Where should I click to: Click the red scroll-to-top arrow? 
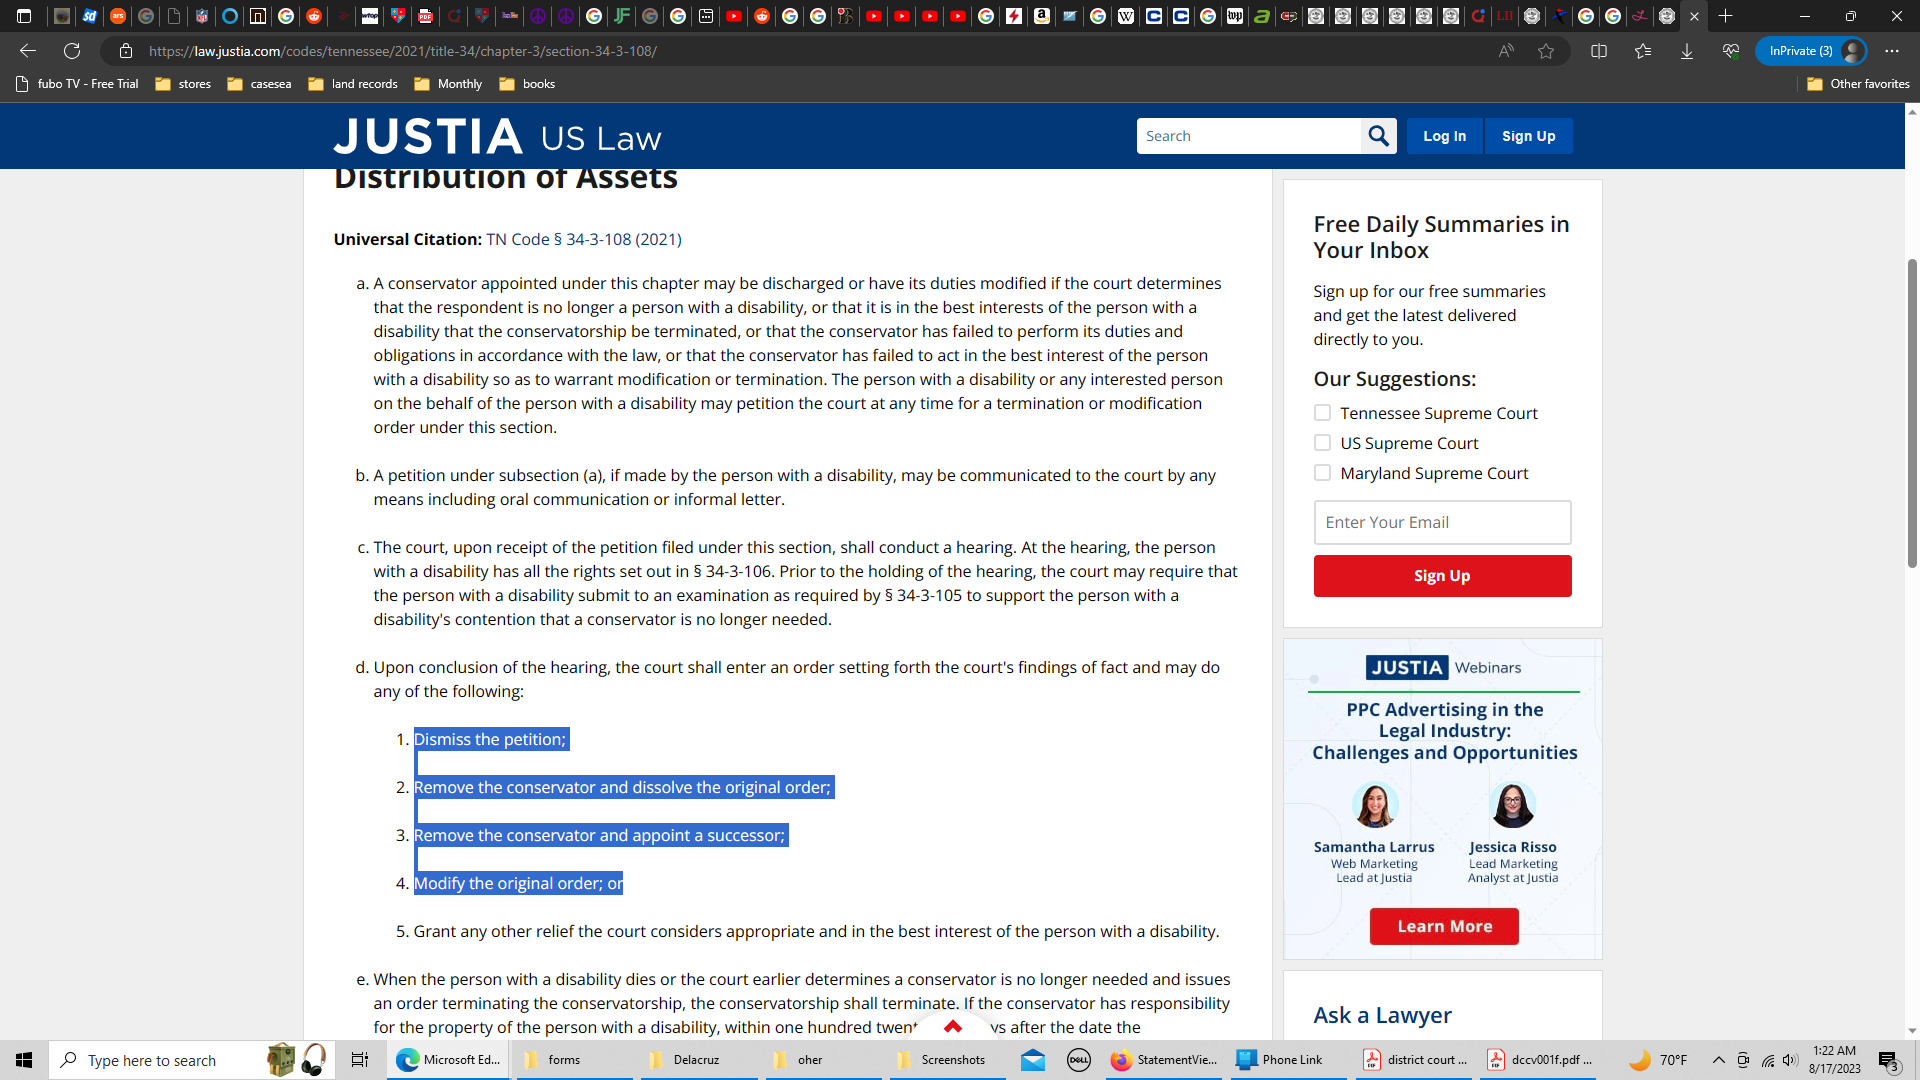[953, 1026]
